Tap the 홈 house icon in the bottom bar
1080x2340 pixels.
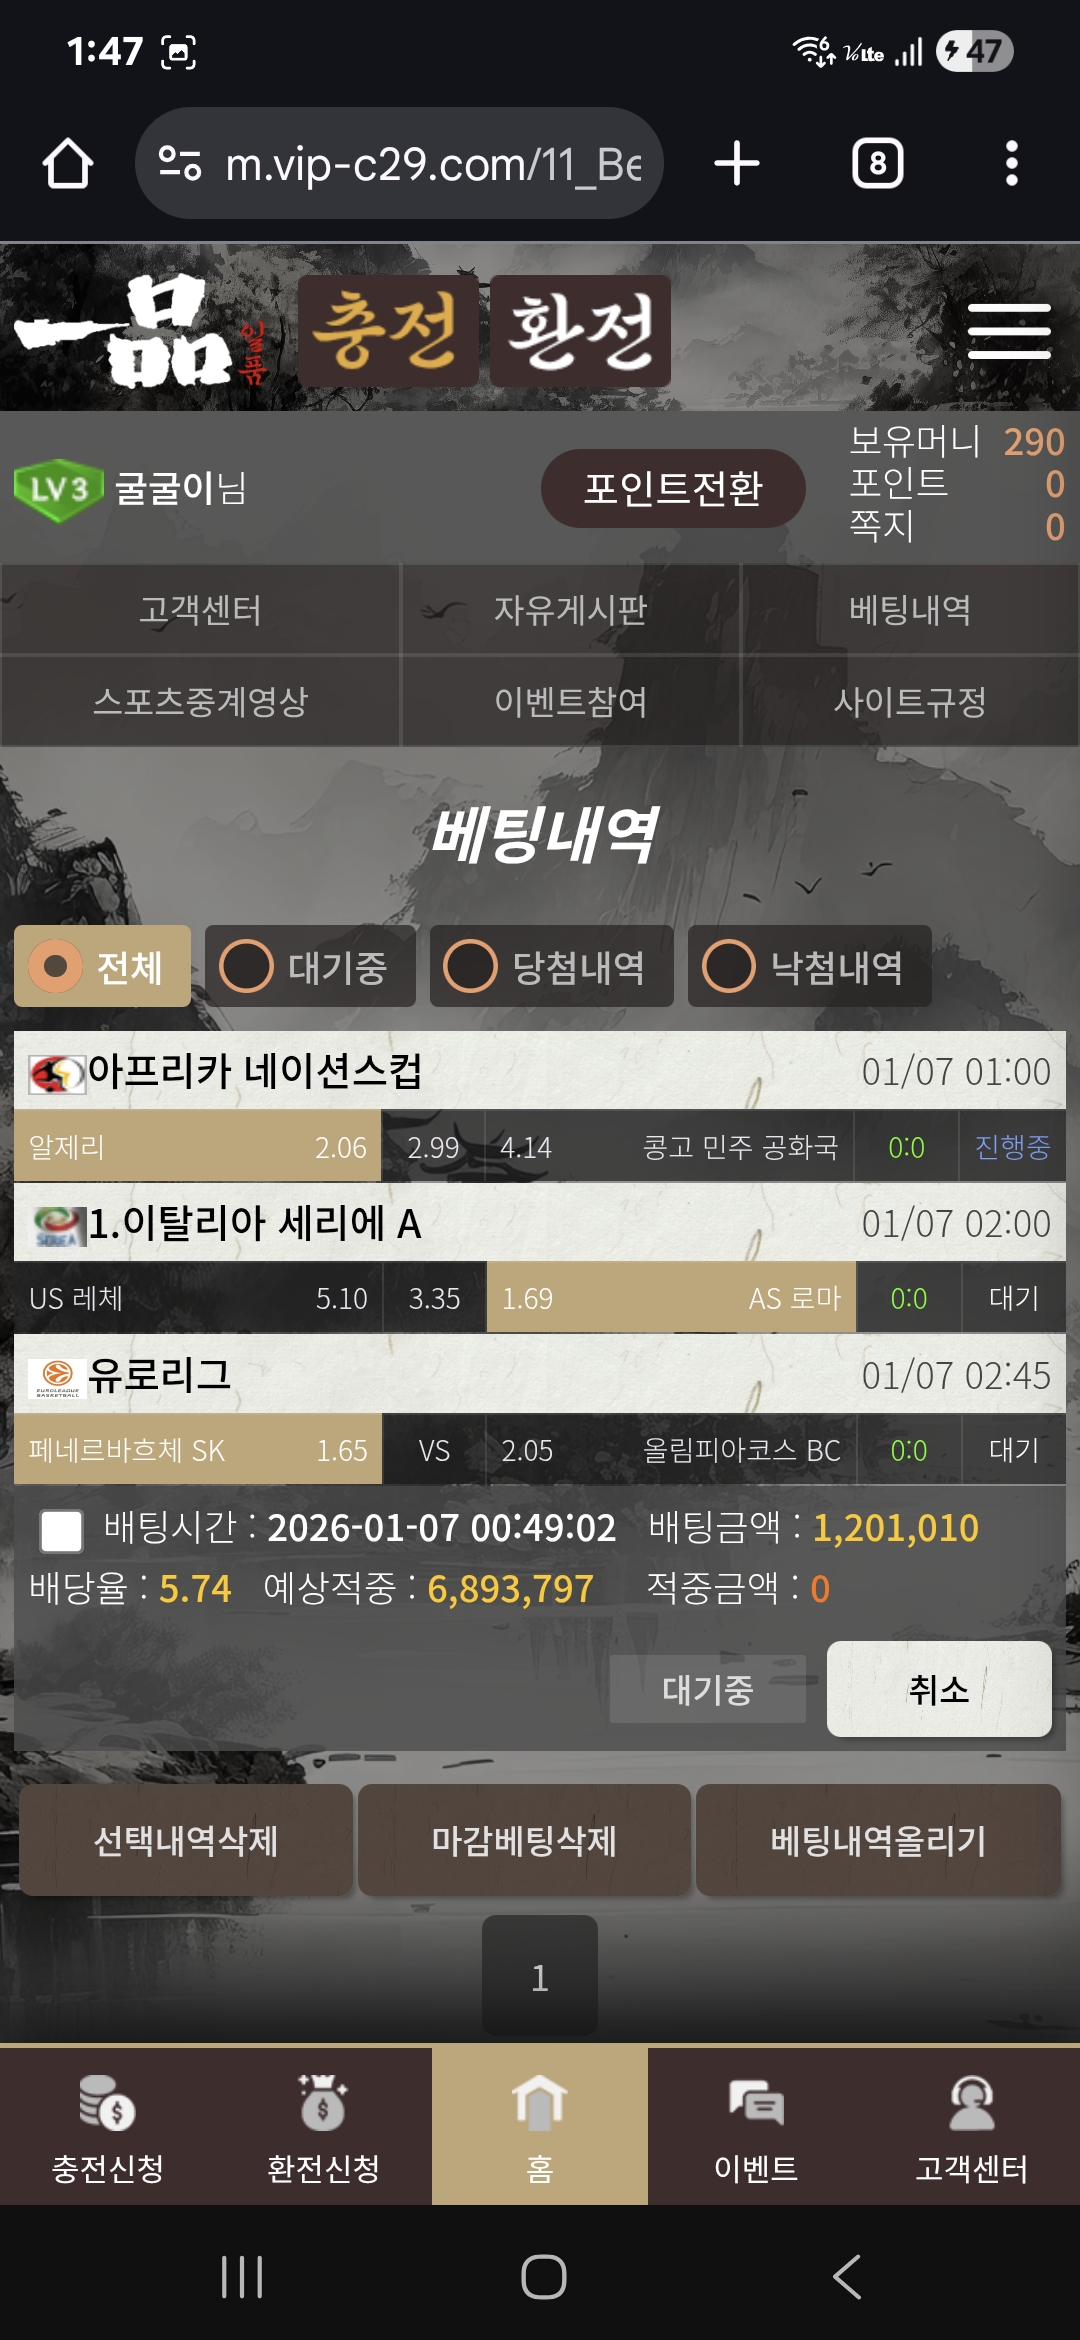click(x=539, y=2102)
